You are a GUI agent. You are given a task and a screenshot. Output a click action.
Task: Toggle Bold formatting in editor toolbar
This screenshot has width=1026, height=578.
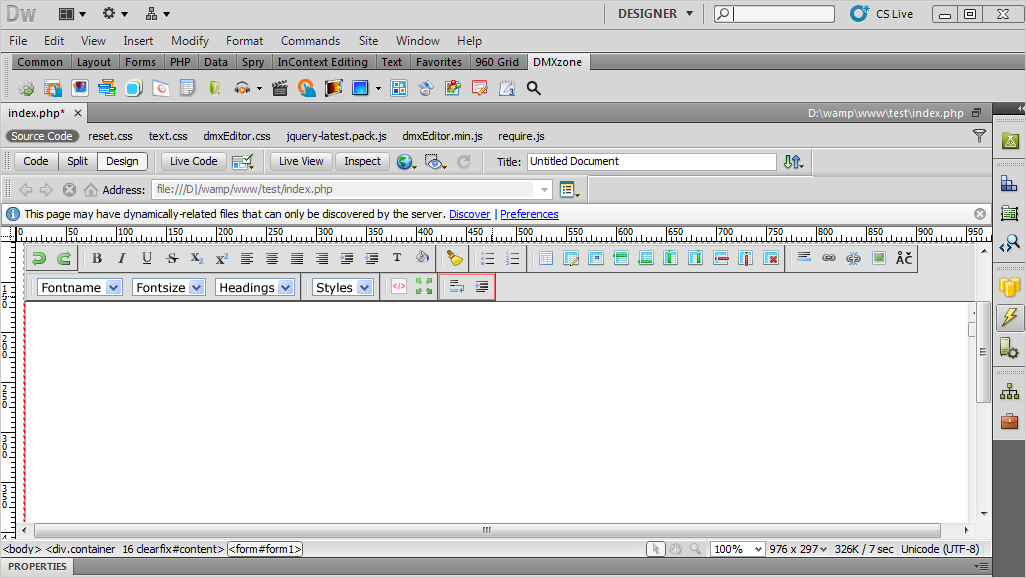[97, 259]
